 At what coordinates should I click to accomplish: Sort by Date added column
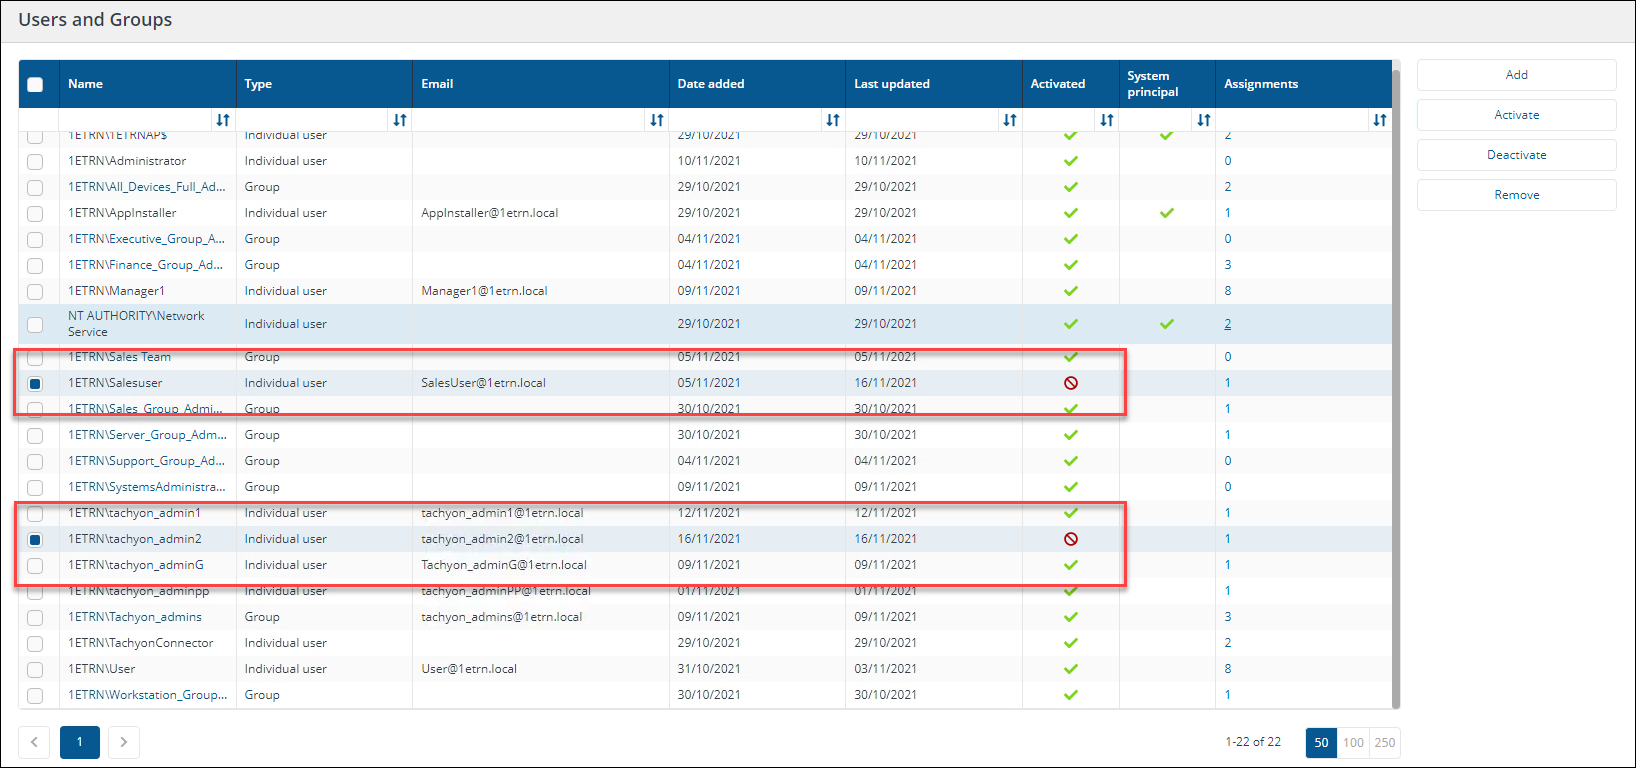tap(833, 120)
